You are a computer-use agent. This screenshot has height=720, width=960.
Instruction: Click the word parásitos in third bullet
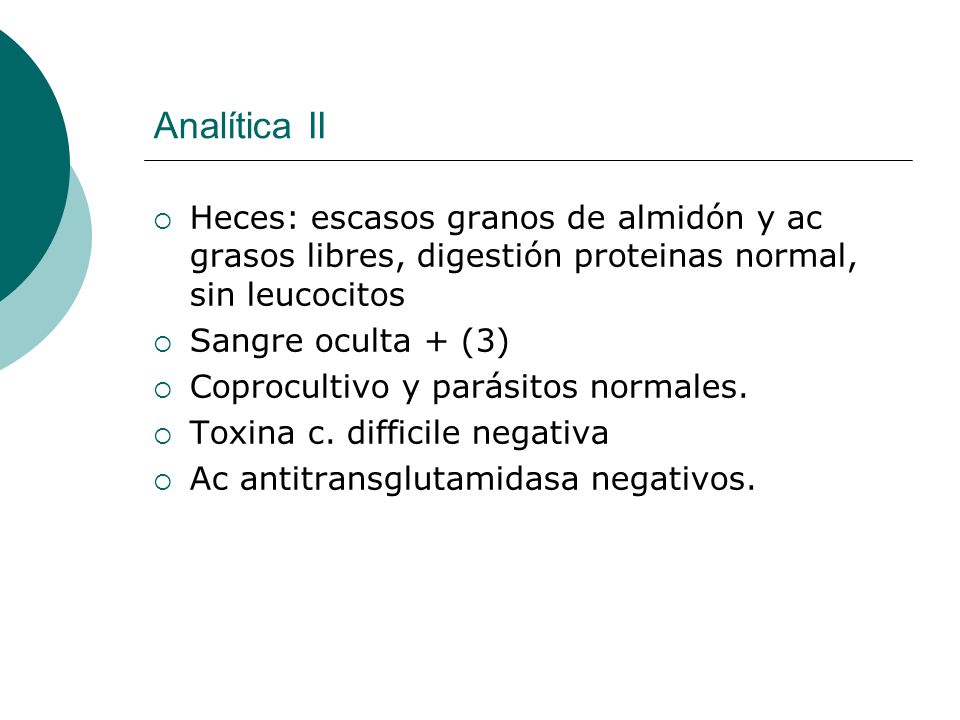[505, 388]
